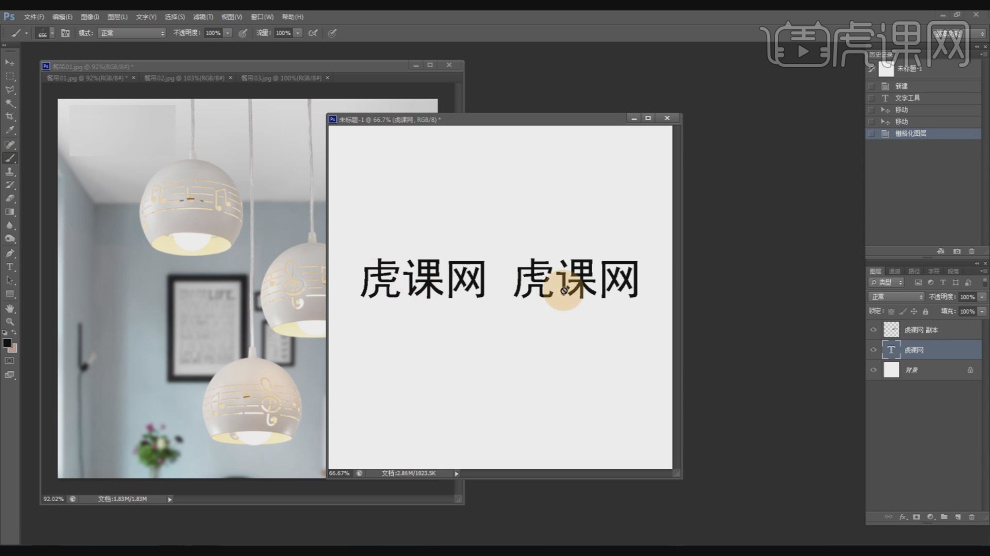The width and height of the screenshot is (990, 556).
Task: Hide the 虎课网 text layer
Action: tap(874, 350)
